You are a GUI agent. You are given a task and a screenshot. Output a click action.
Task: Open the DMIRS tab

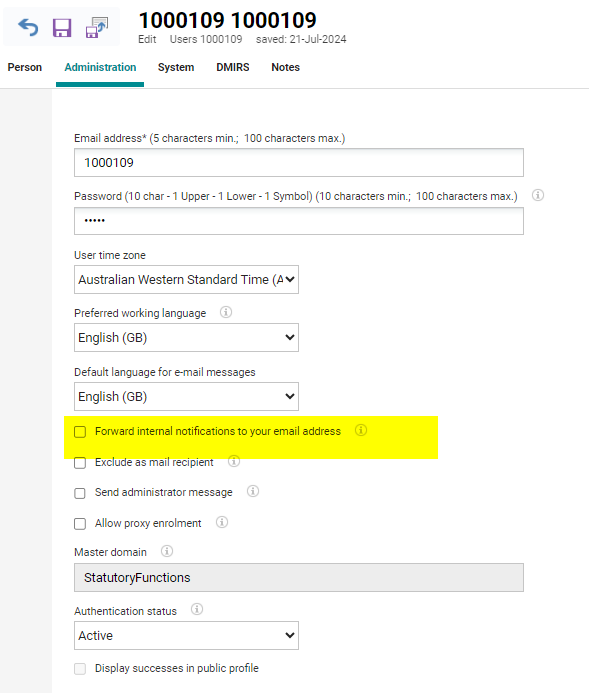(x=233, y=67)
